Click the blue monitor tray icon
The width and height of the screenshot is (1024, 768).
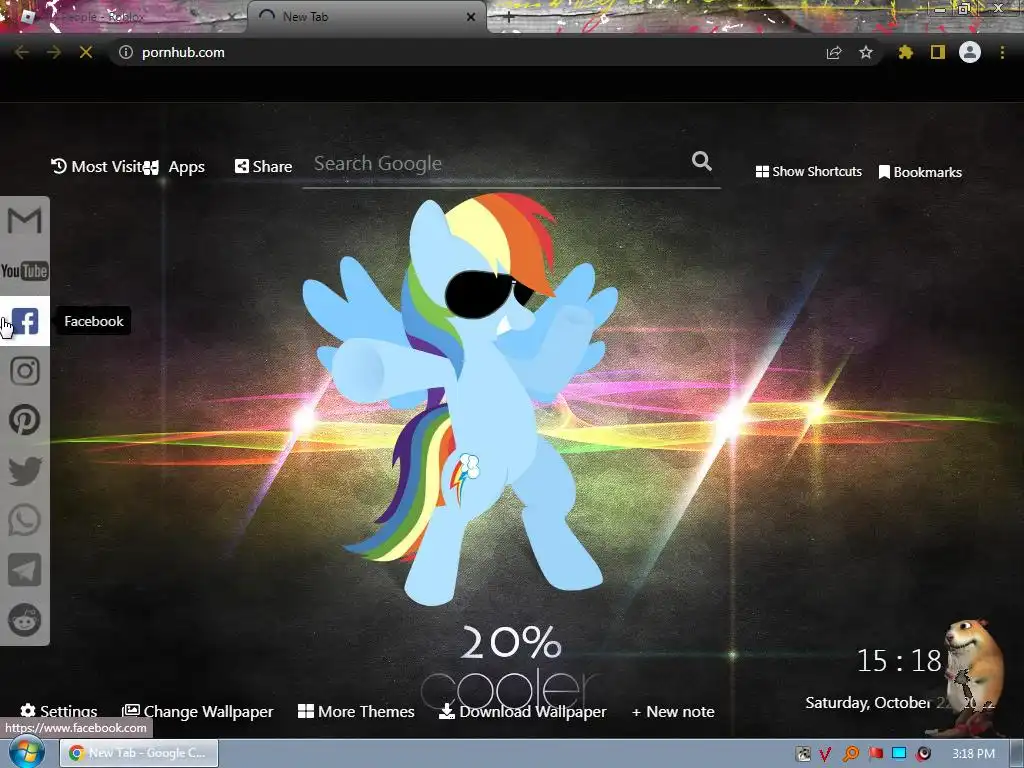pyautogui.click(x=899, y=754)
